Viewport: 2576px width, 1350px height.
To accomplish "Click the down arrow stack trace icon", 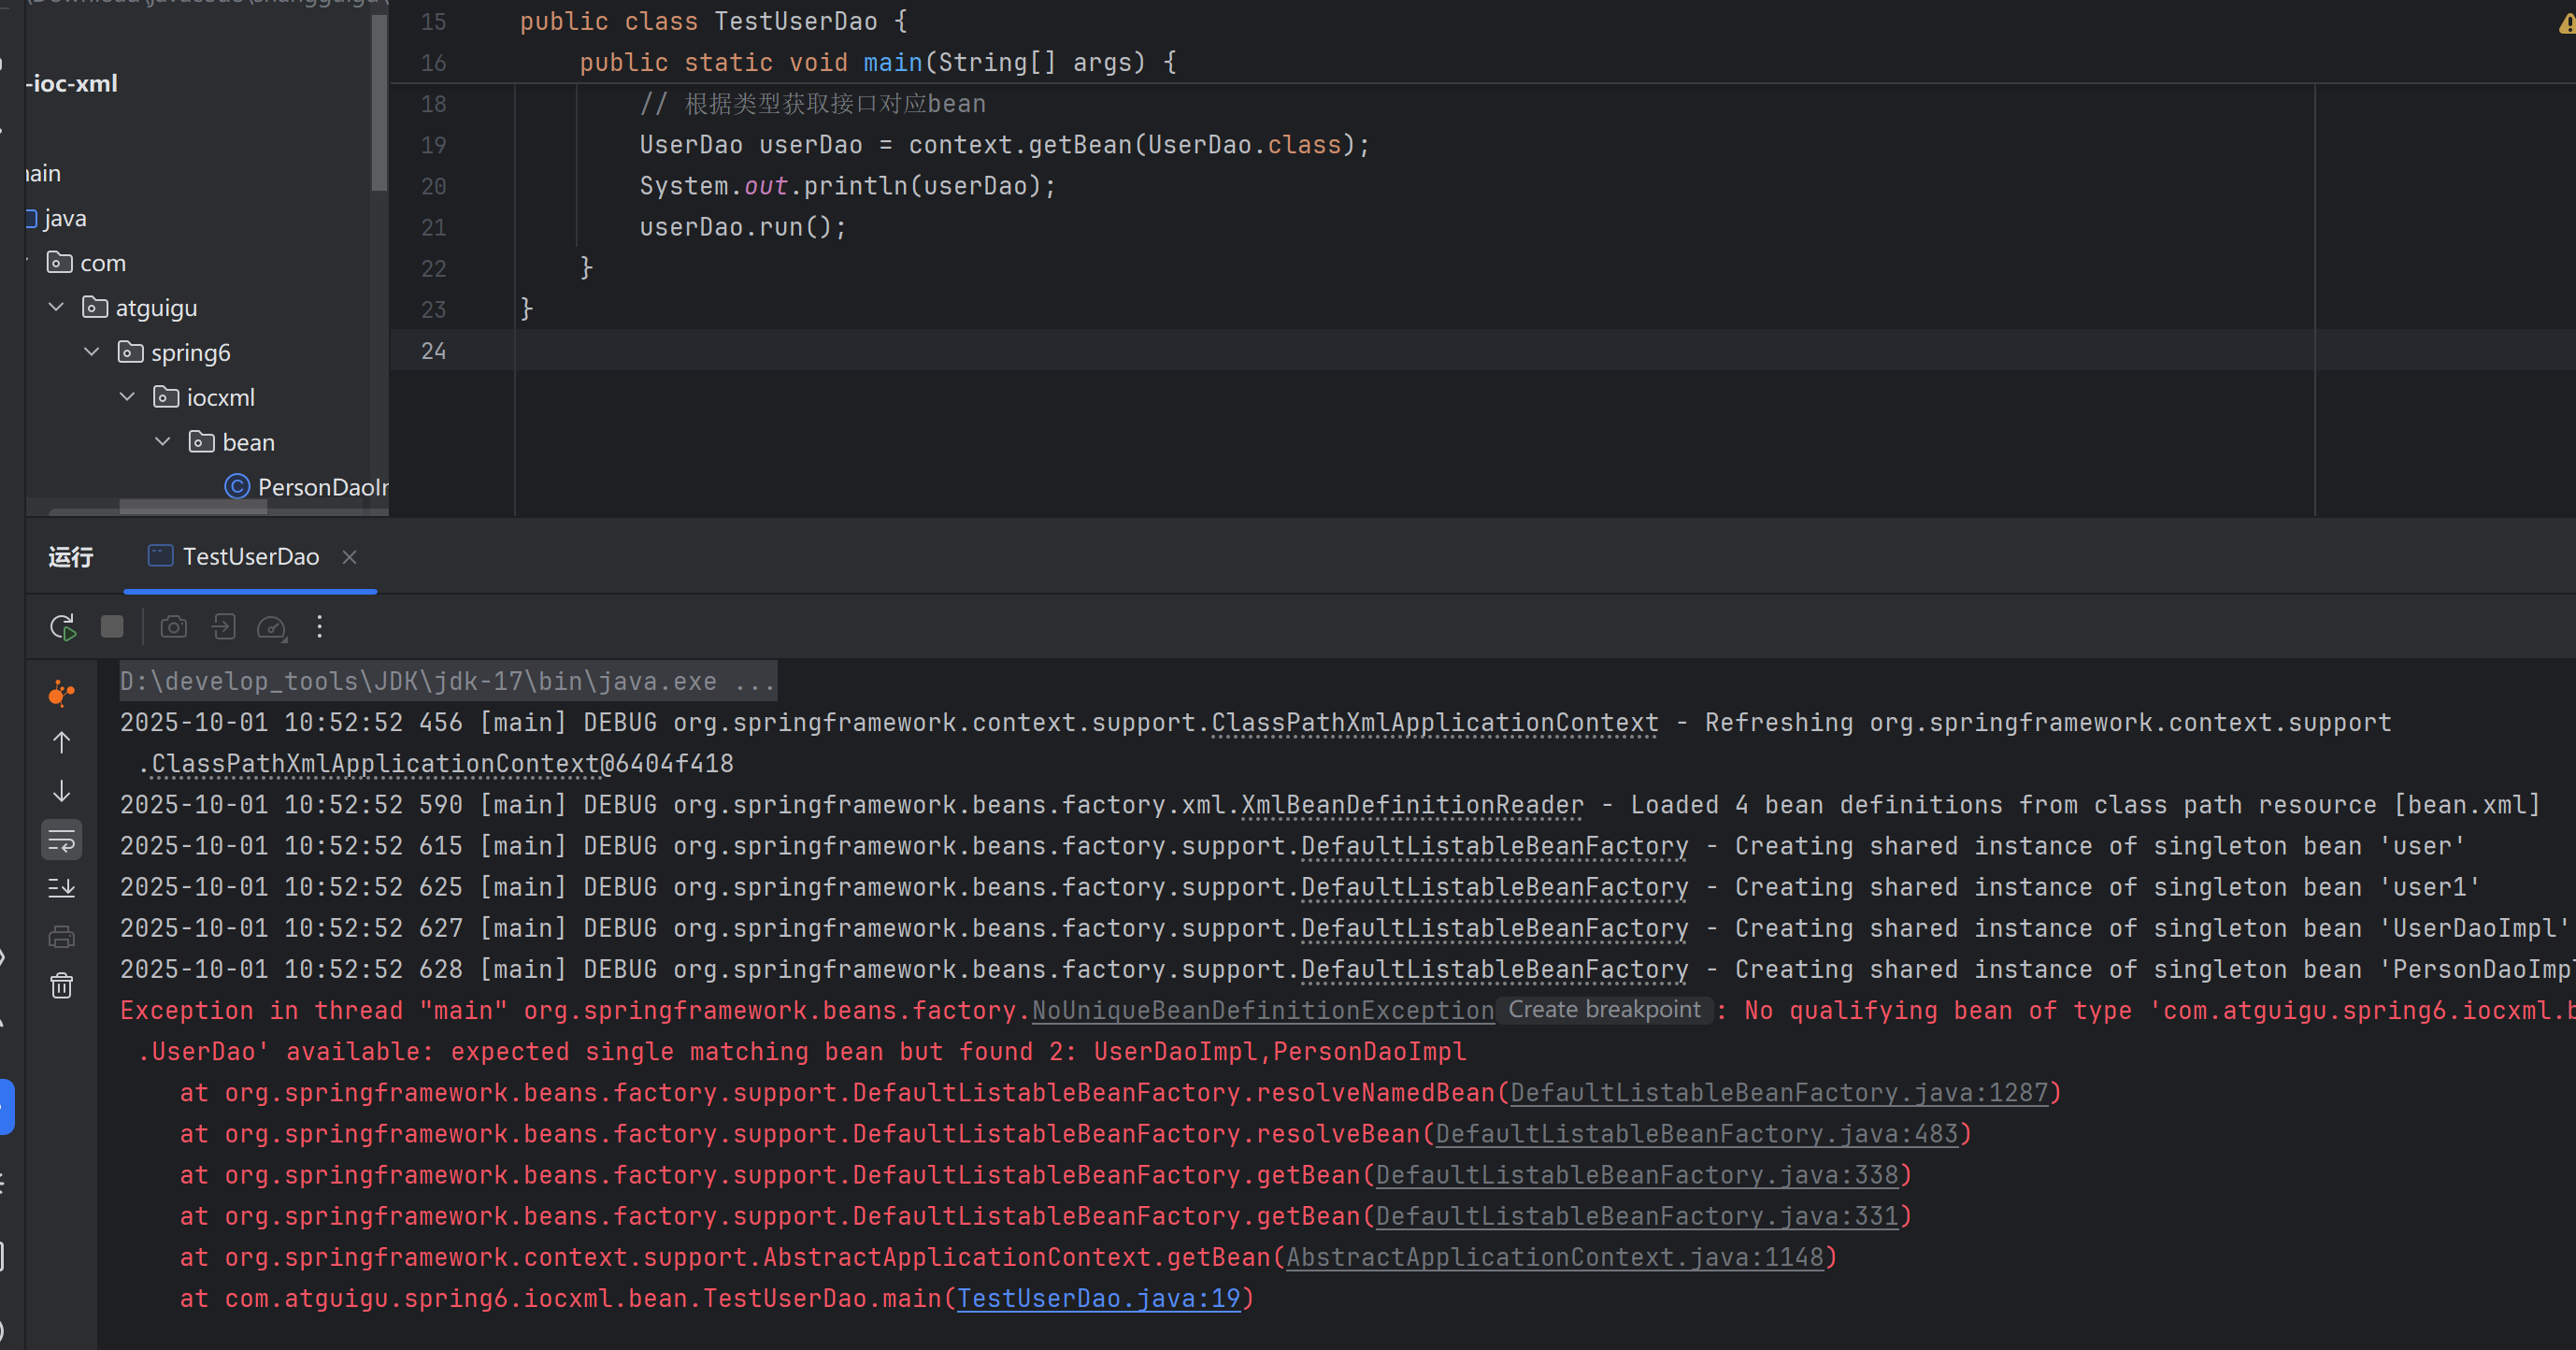I will [x=62, y=791].
